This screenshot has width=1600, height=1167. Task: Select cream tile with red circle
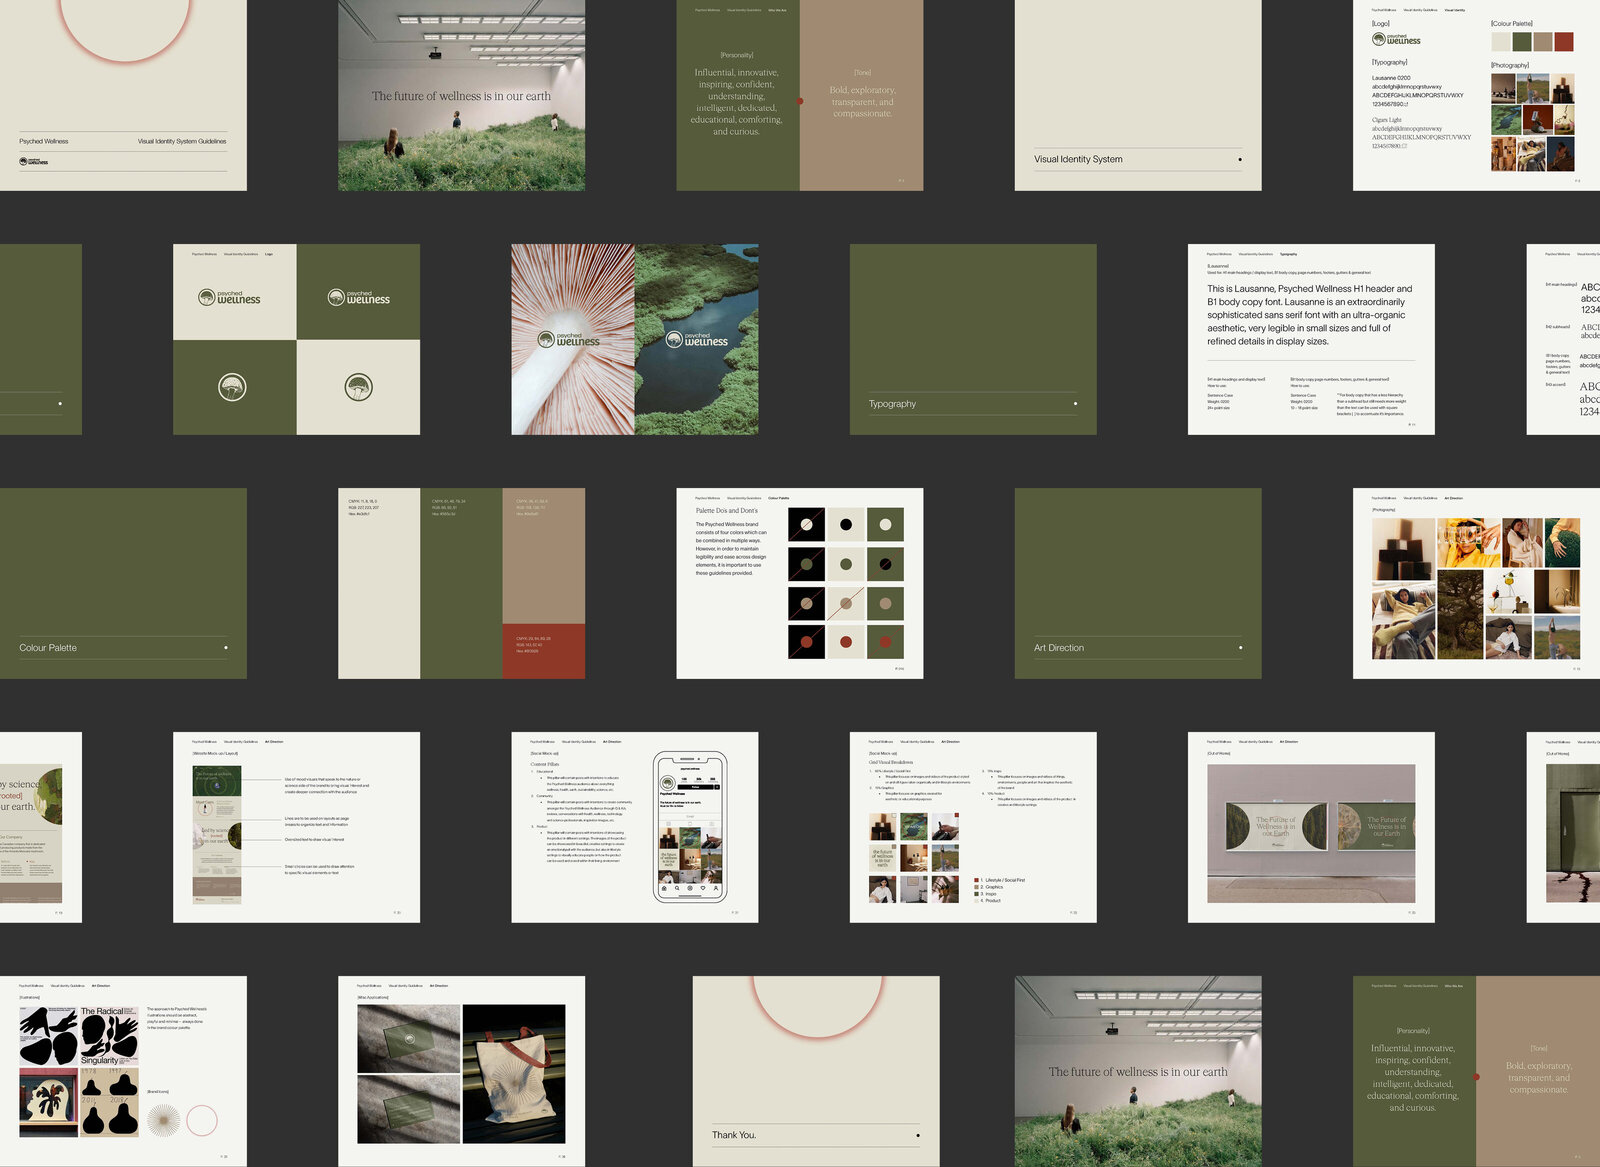846,642
